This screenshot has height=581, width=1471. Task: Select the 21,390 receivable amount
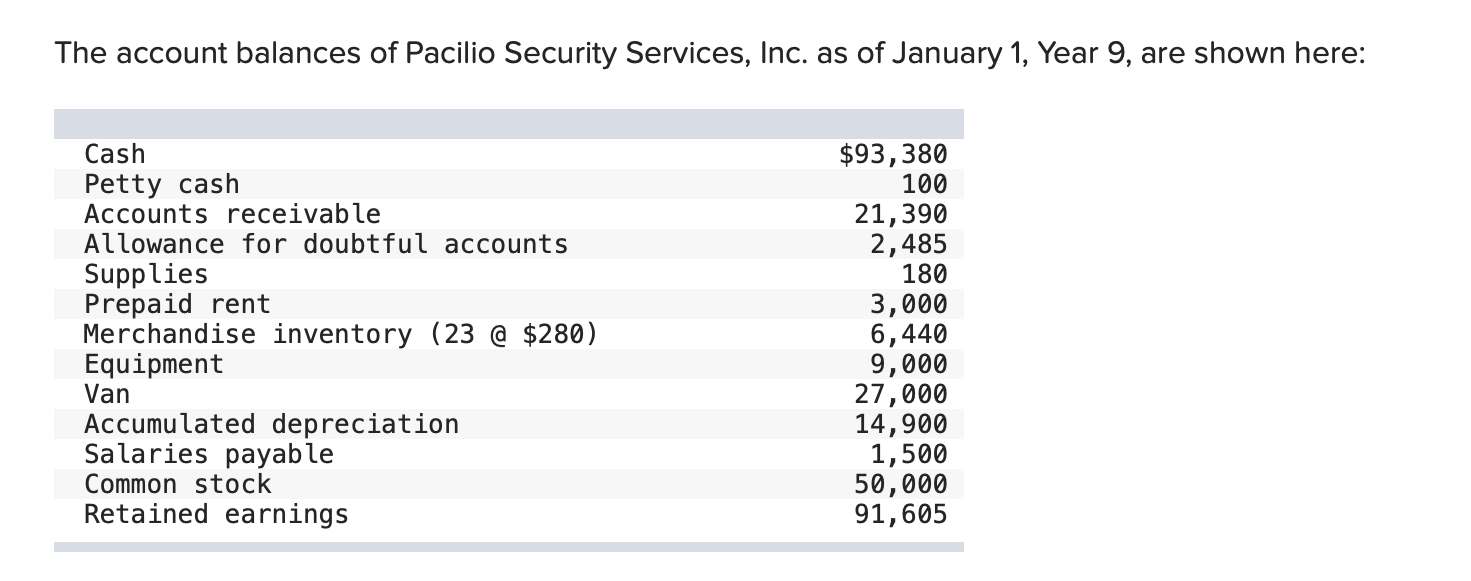click(900, 214)
